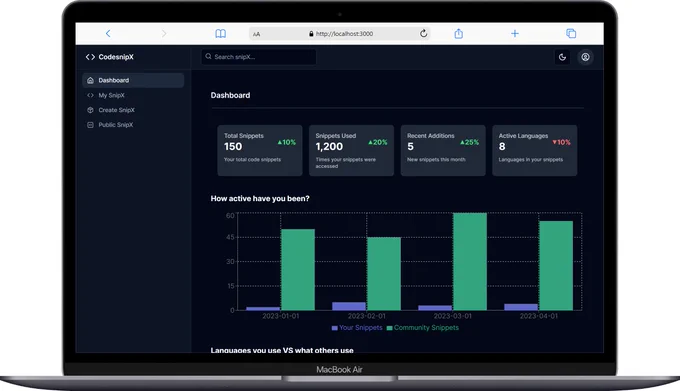
Task: Open Create SnipX in the sidebar
Action: [133, 110]
